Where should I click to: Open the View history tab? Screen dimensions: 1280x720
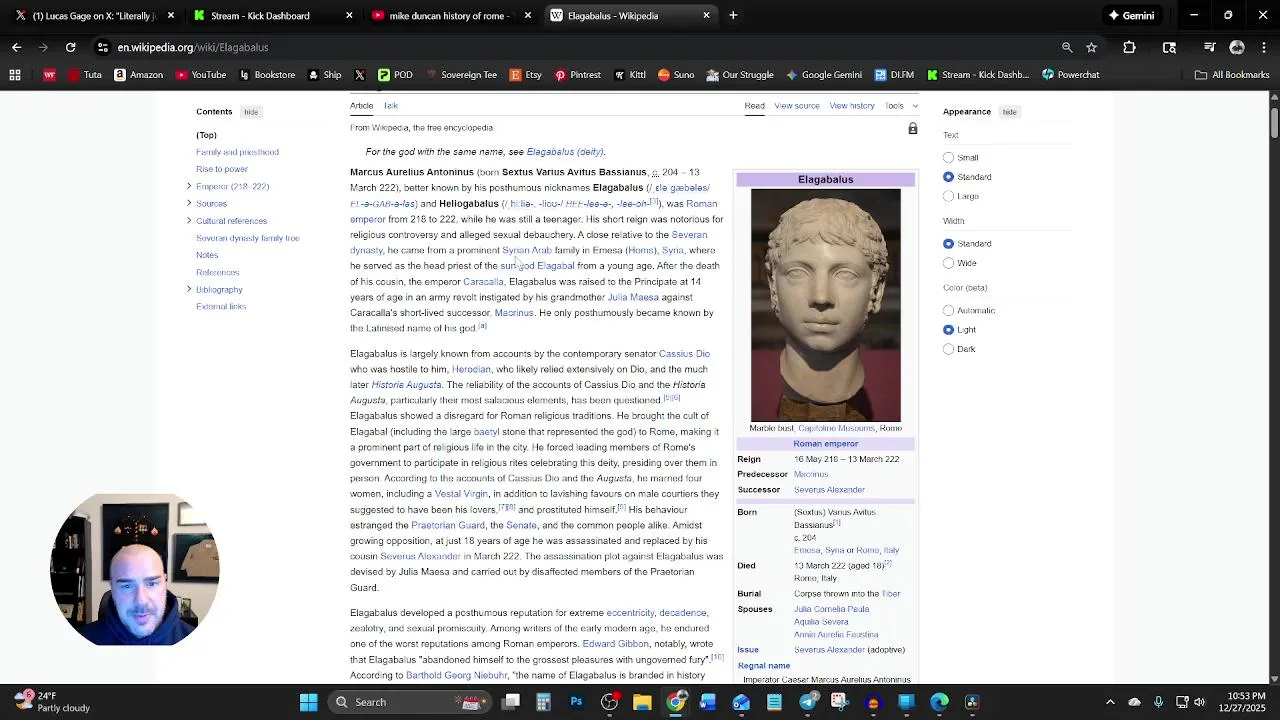(x=852, y=105)
